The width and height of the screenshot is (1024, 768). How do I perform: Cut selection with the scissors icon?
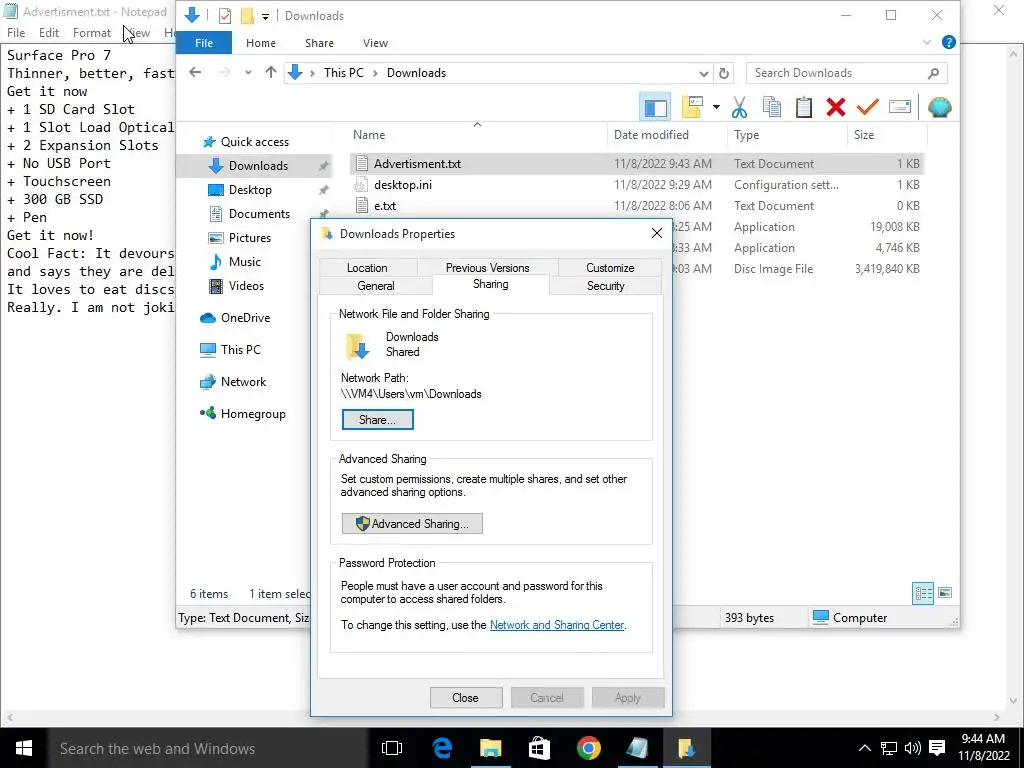coord(739,107)
